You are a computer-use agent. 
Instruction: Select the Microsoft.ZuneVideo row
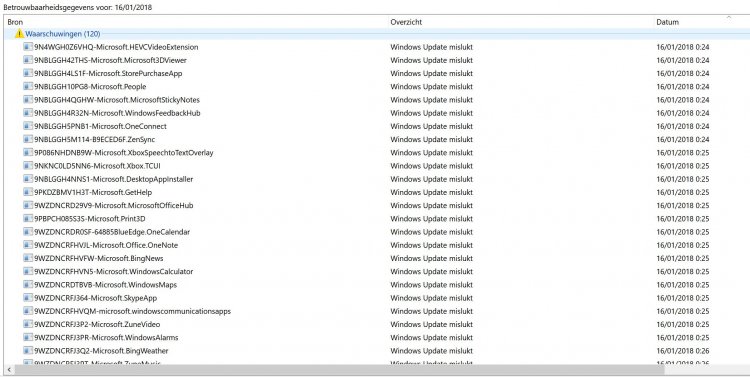(375, 324)
